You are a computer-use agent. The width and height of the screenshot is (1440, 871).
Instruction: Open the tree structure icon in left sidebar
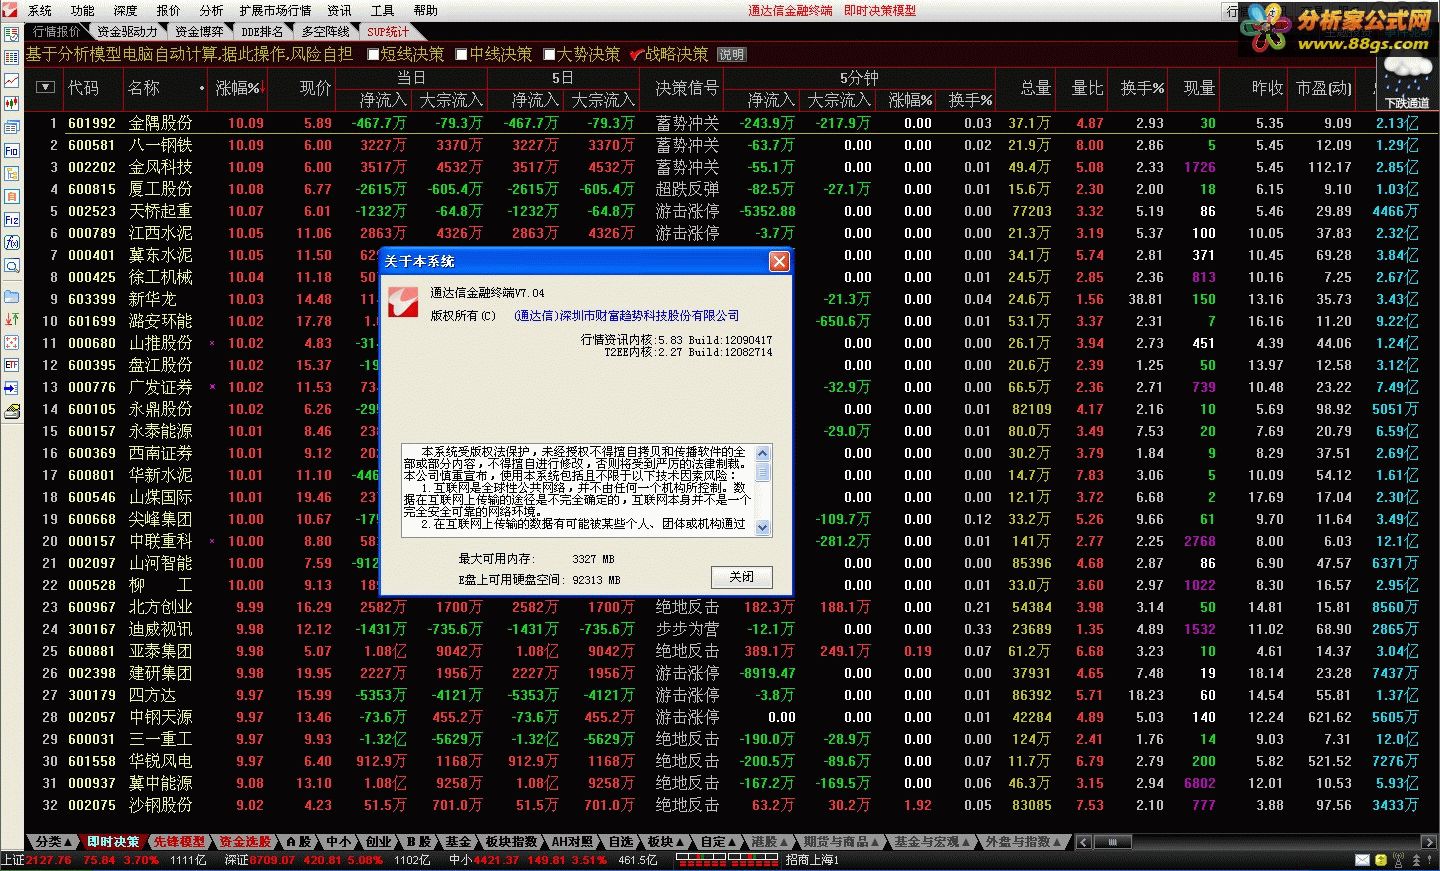click(12, 174)
